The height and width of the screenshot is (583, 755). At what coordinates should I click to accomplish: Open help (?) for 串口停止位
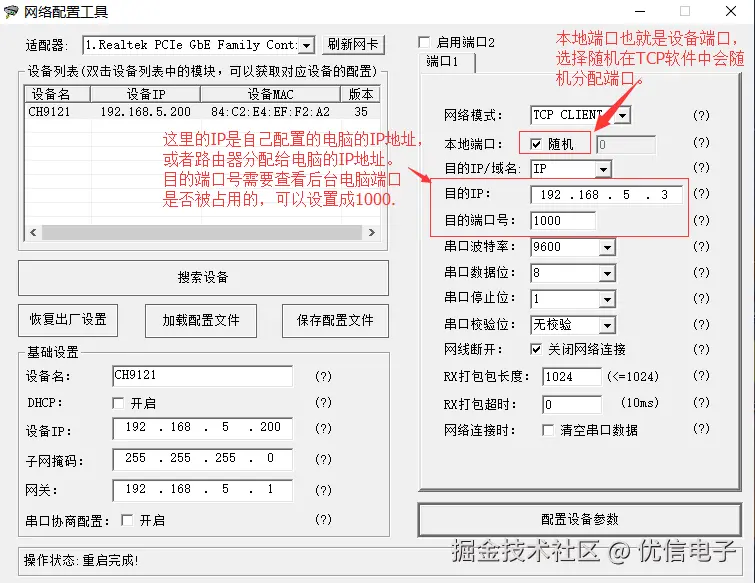(701, 298)
